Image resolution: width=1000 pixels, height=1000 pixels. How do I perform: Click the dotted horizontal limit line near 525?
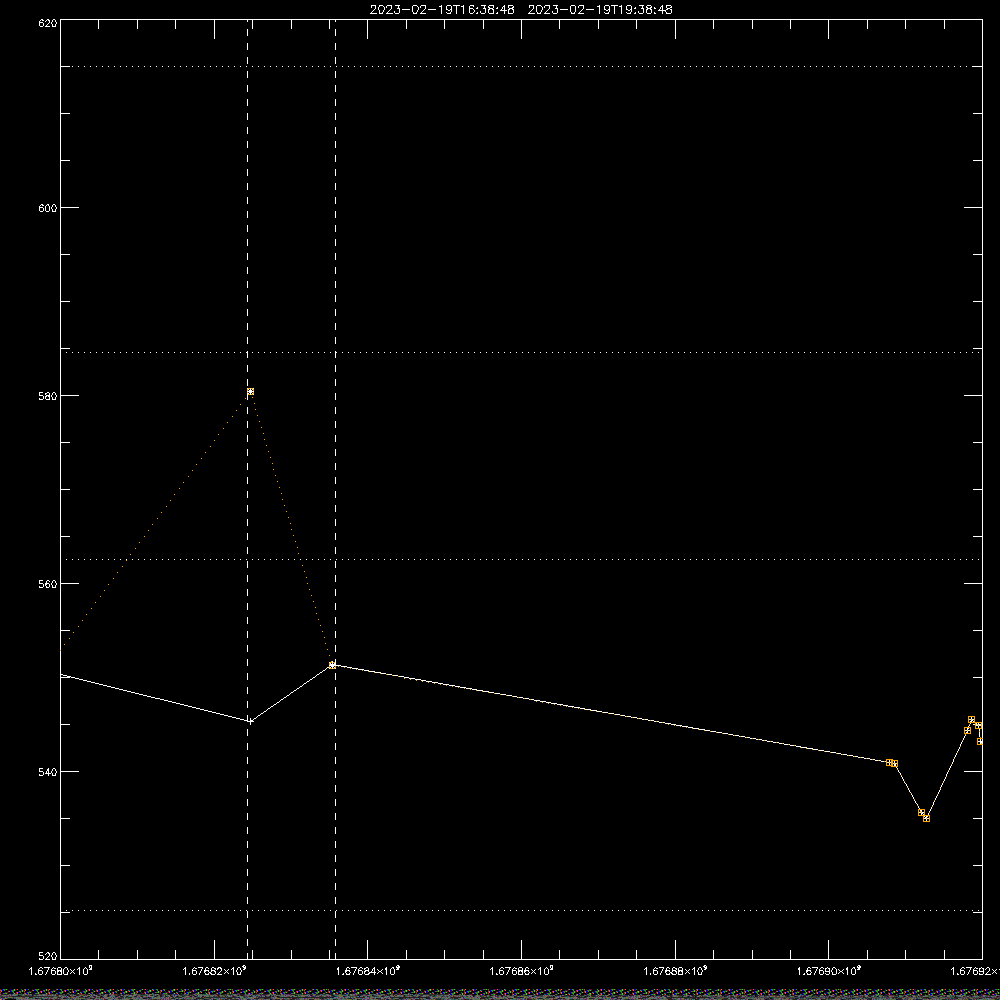521,911
